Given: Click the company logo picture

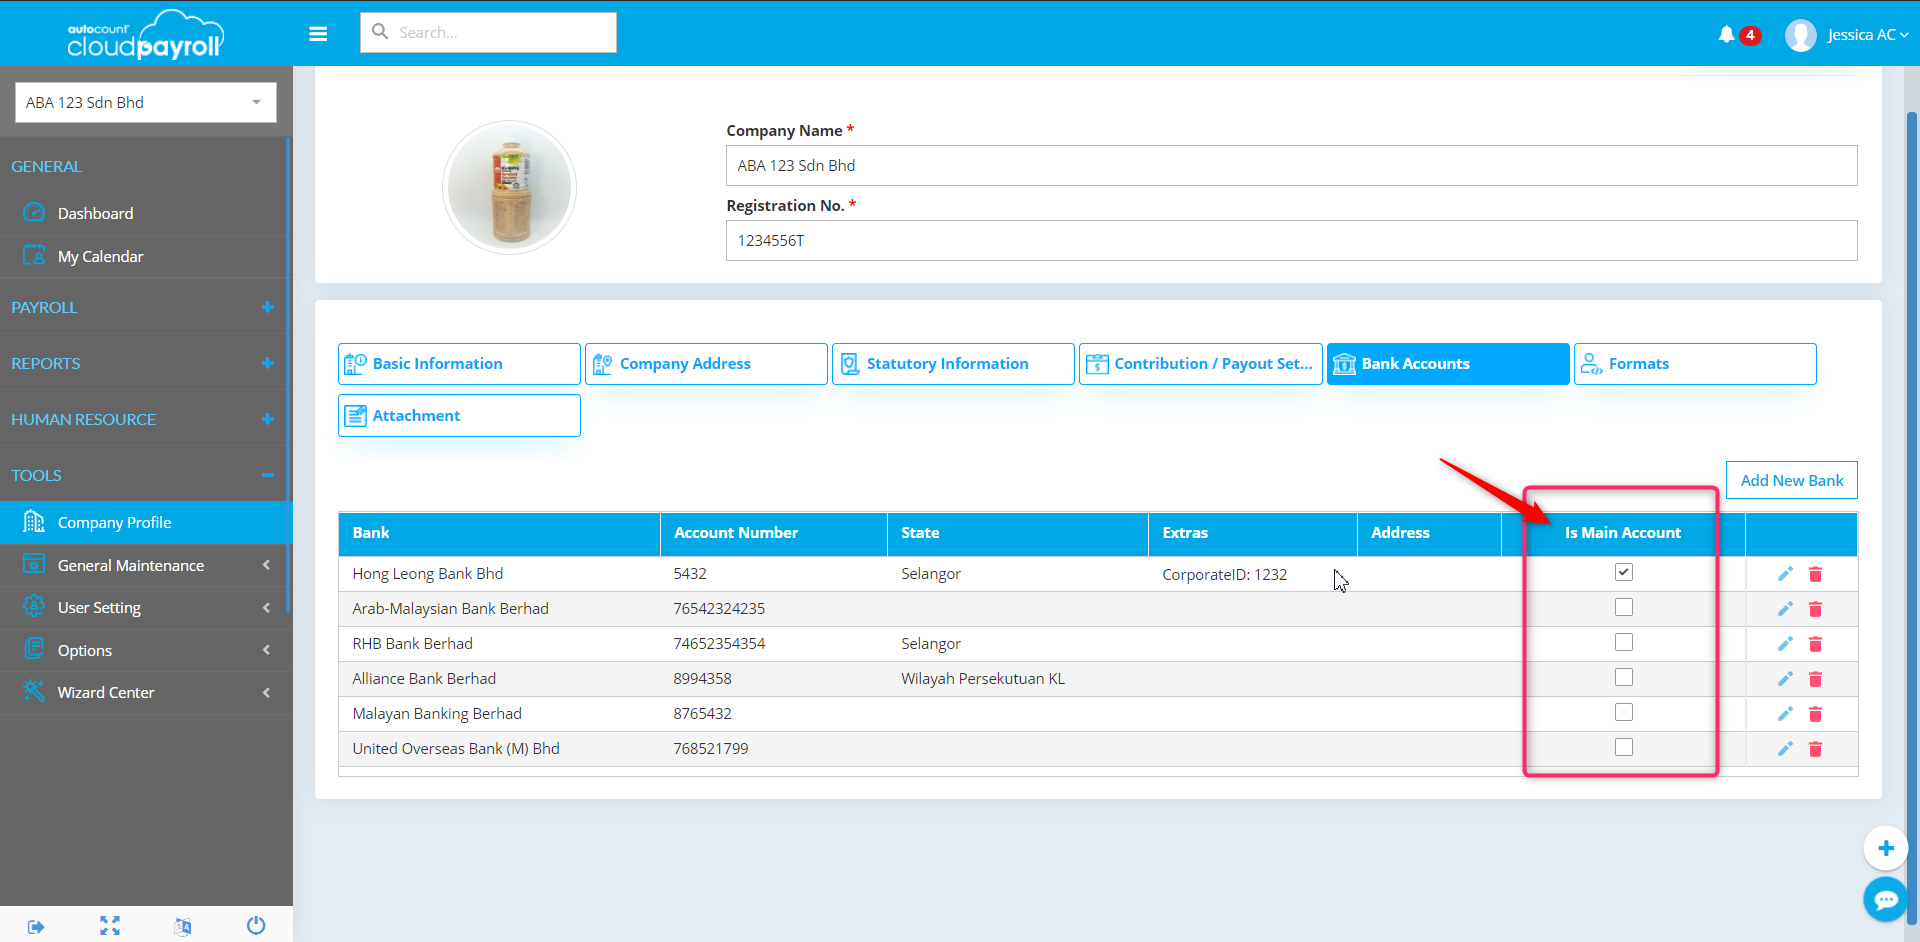Looking at the screenshot, I should pyautogui.click(x=509, y=187).
